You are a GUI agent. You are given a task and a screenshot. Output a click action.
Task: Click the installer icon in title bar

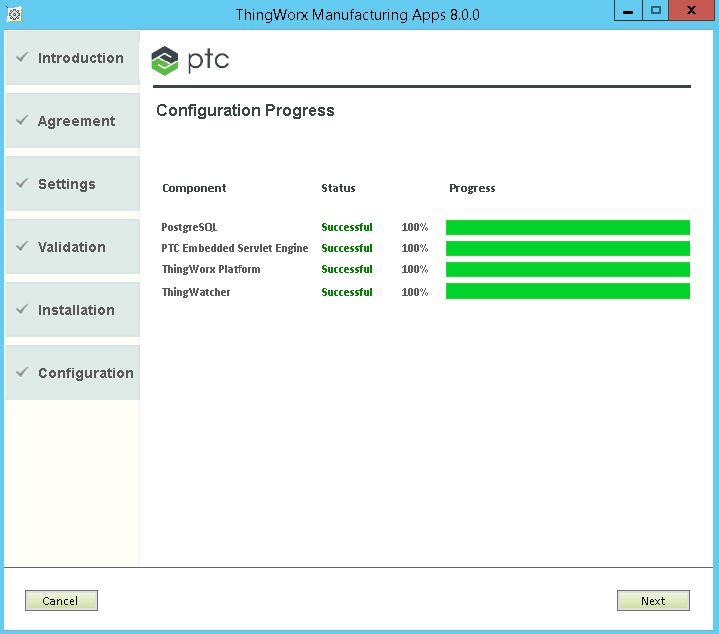[14, 14]
